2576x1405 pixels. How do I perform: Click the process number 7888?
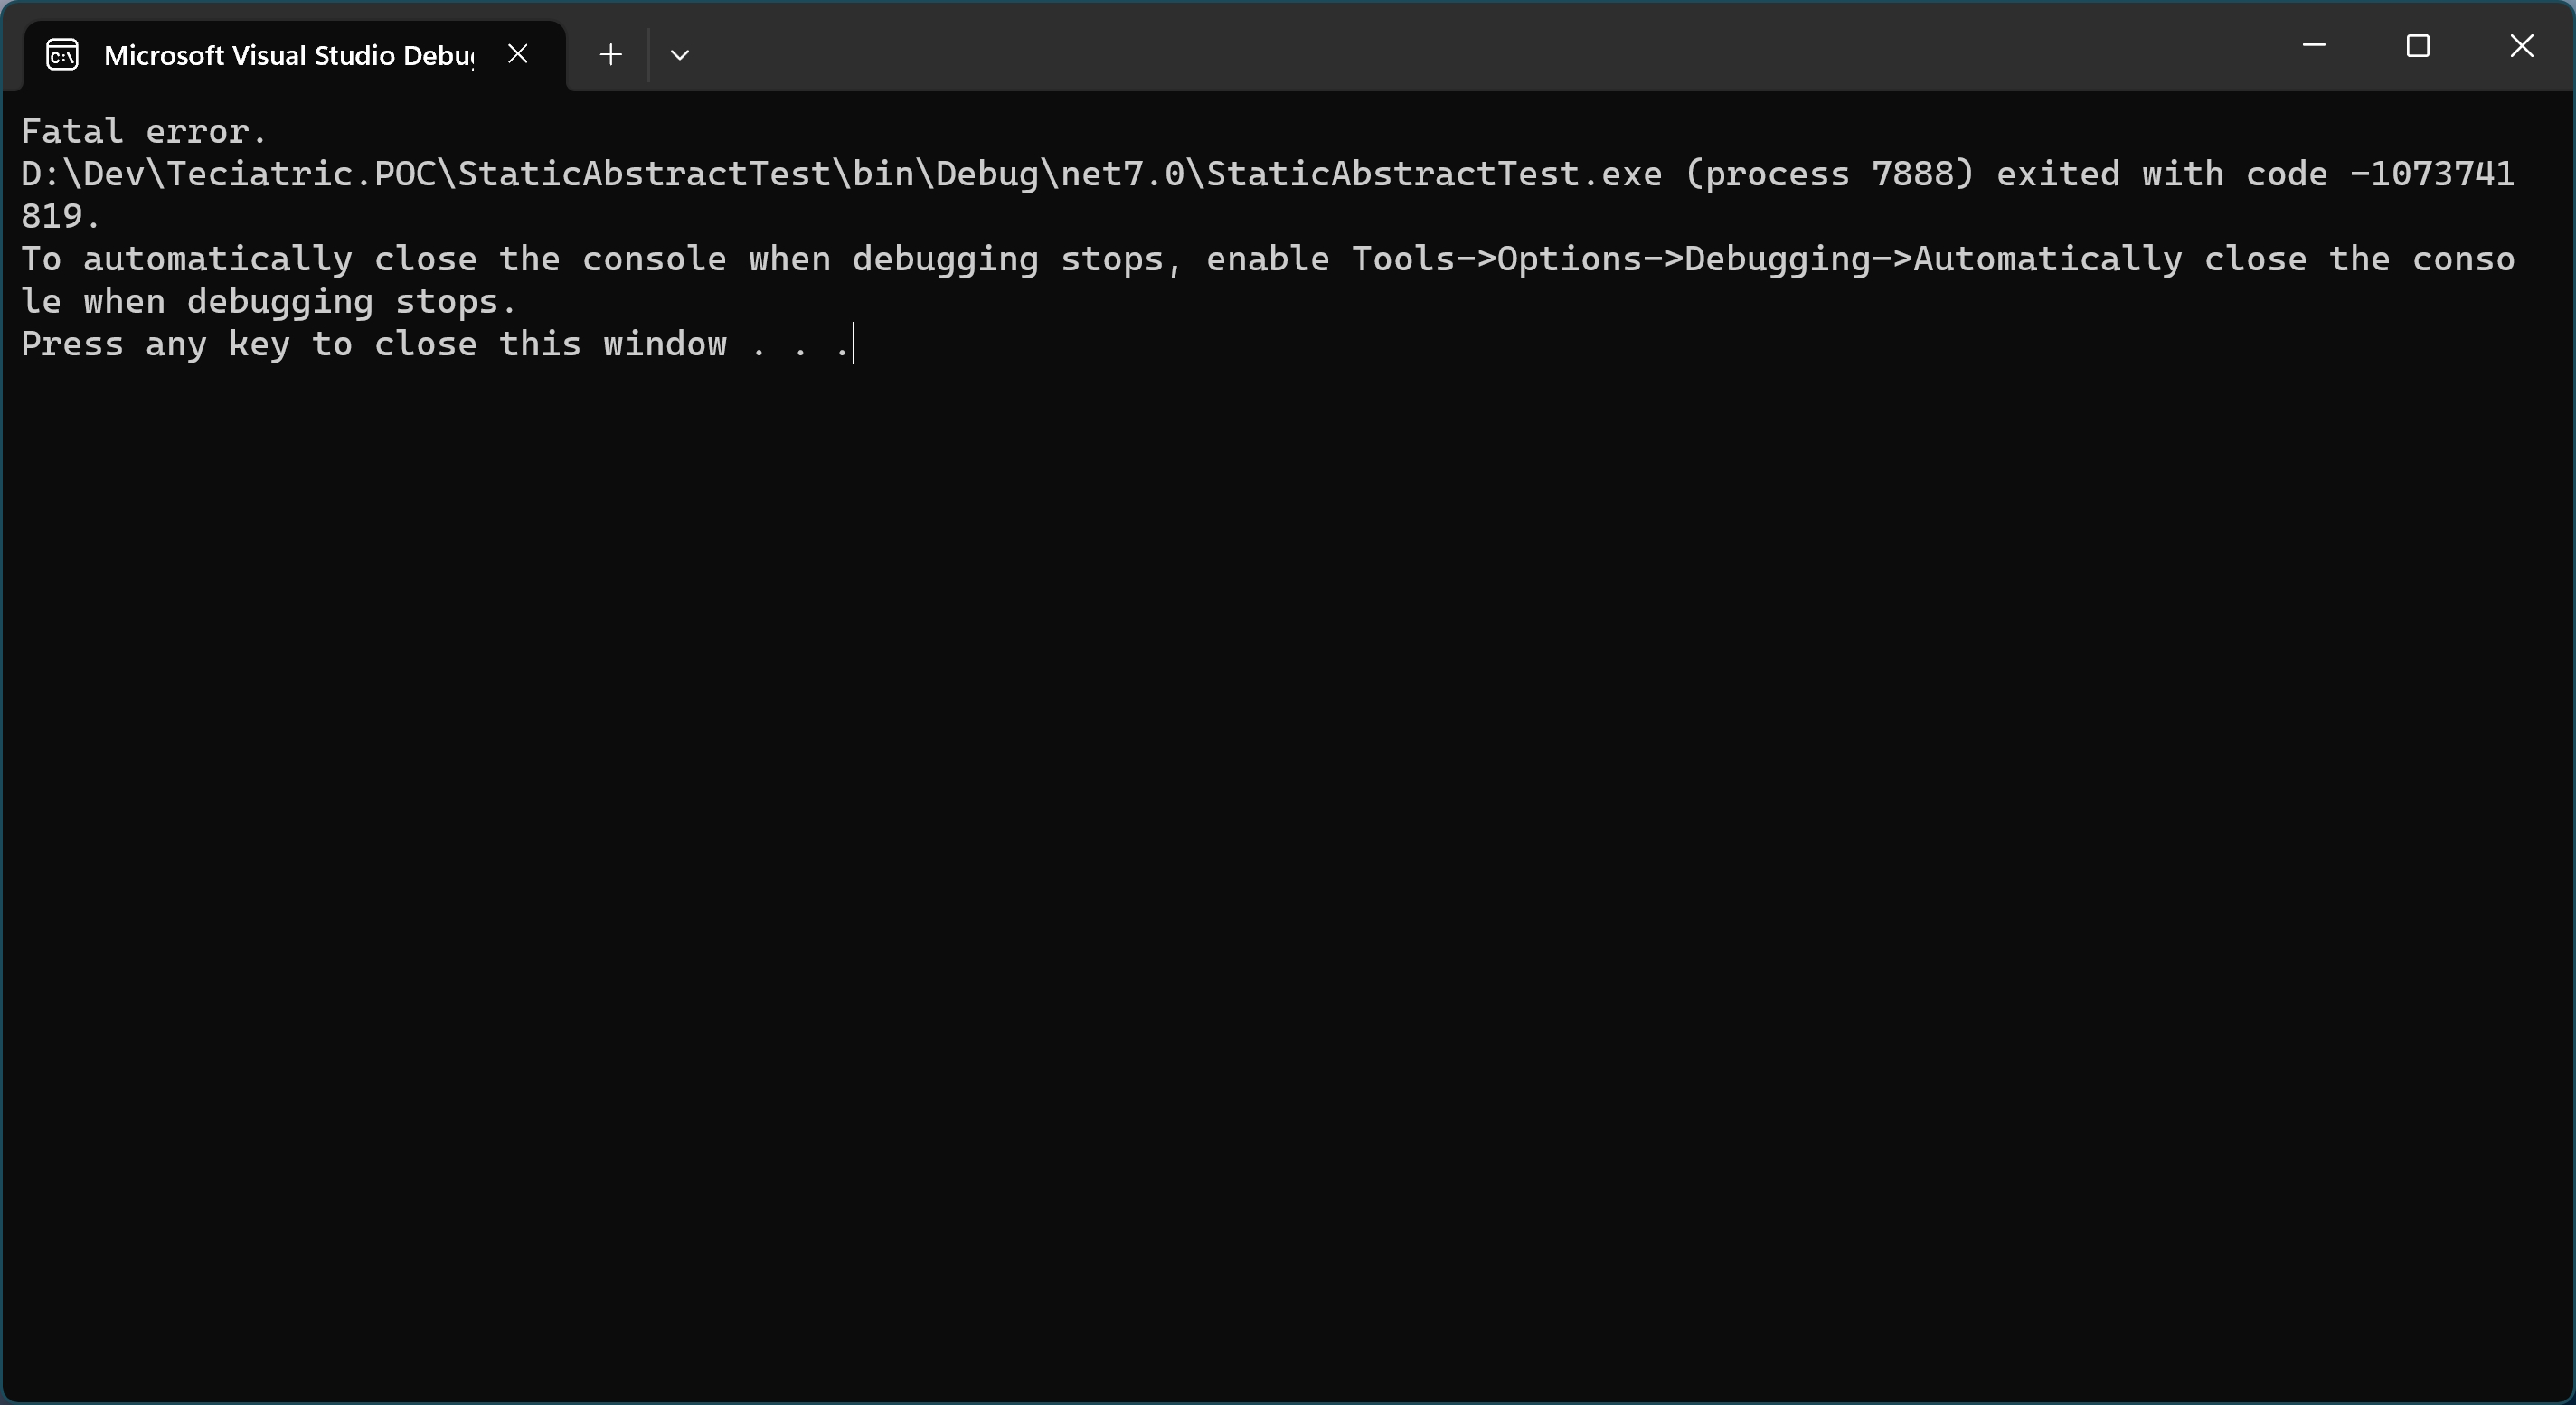click(1917, 174)
